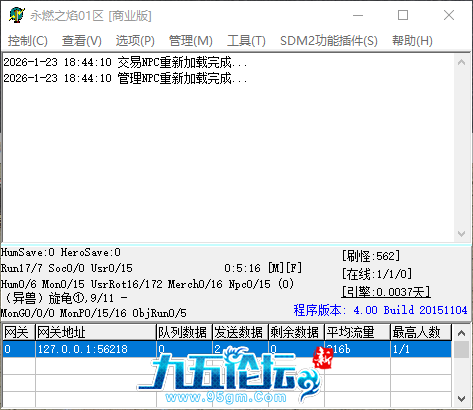Click the gateway table scroll down arrow
Image resolution: width=473 pixels, height=410 pixels.
point(461,398)
